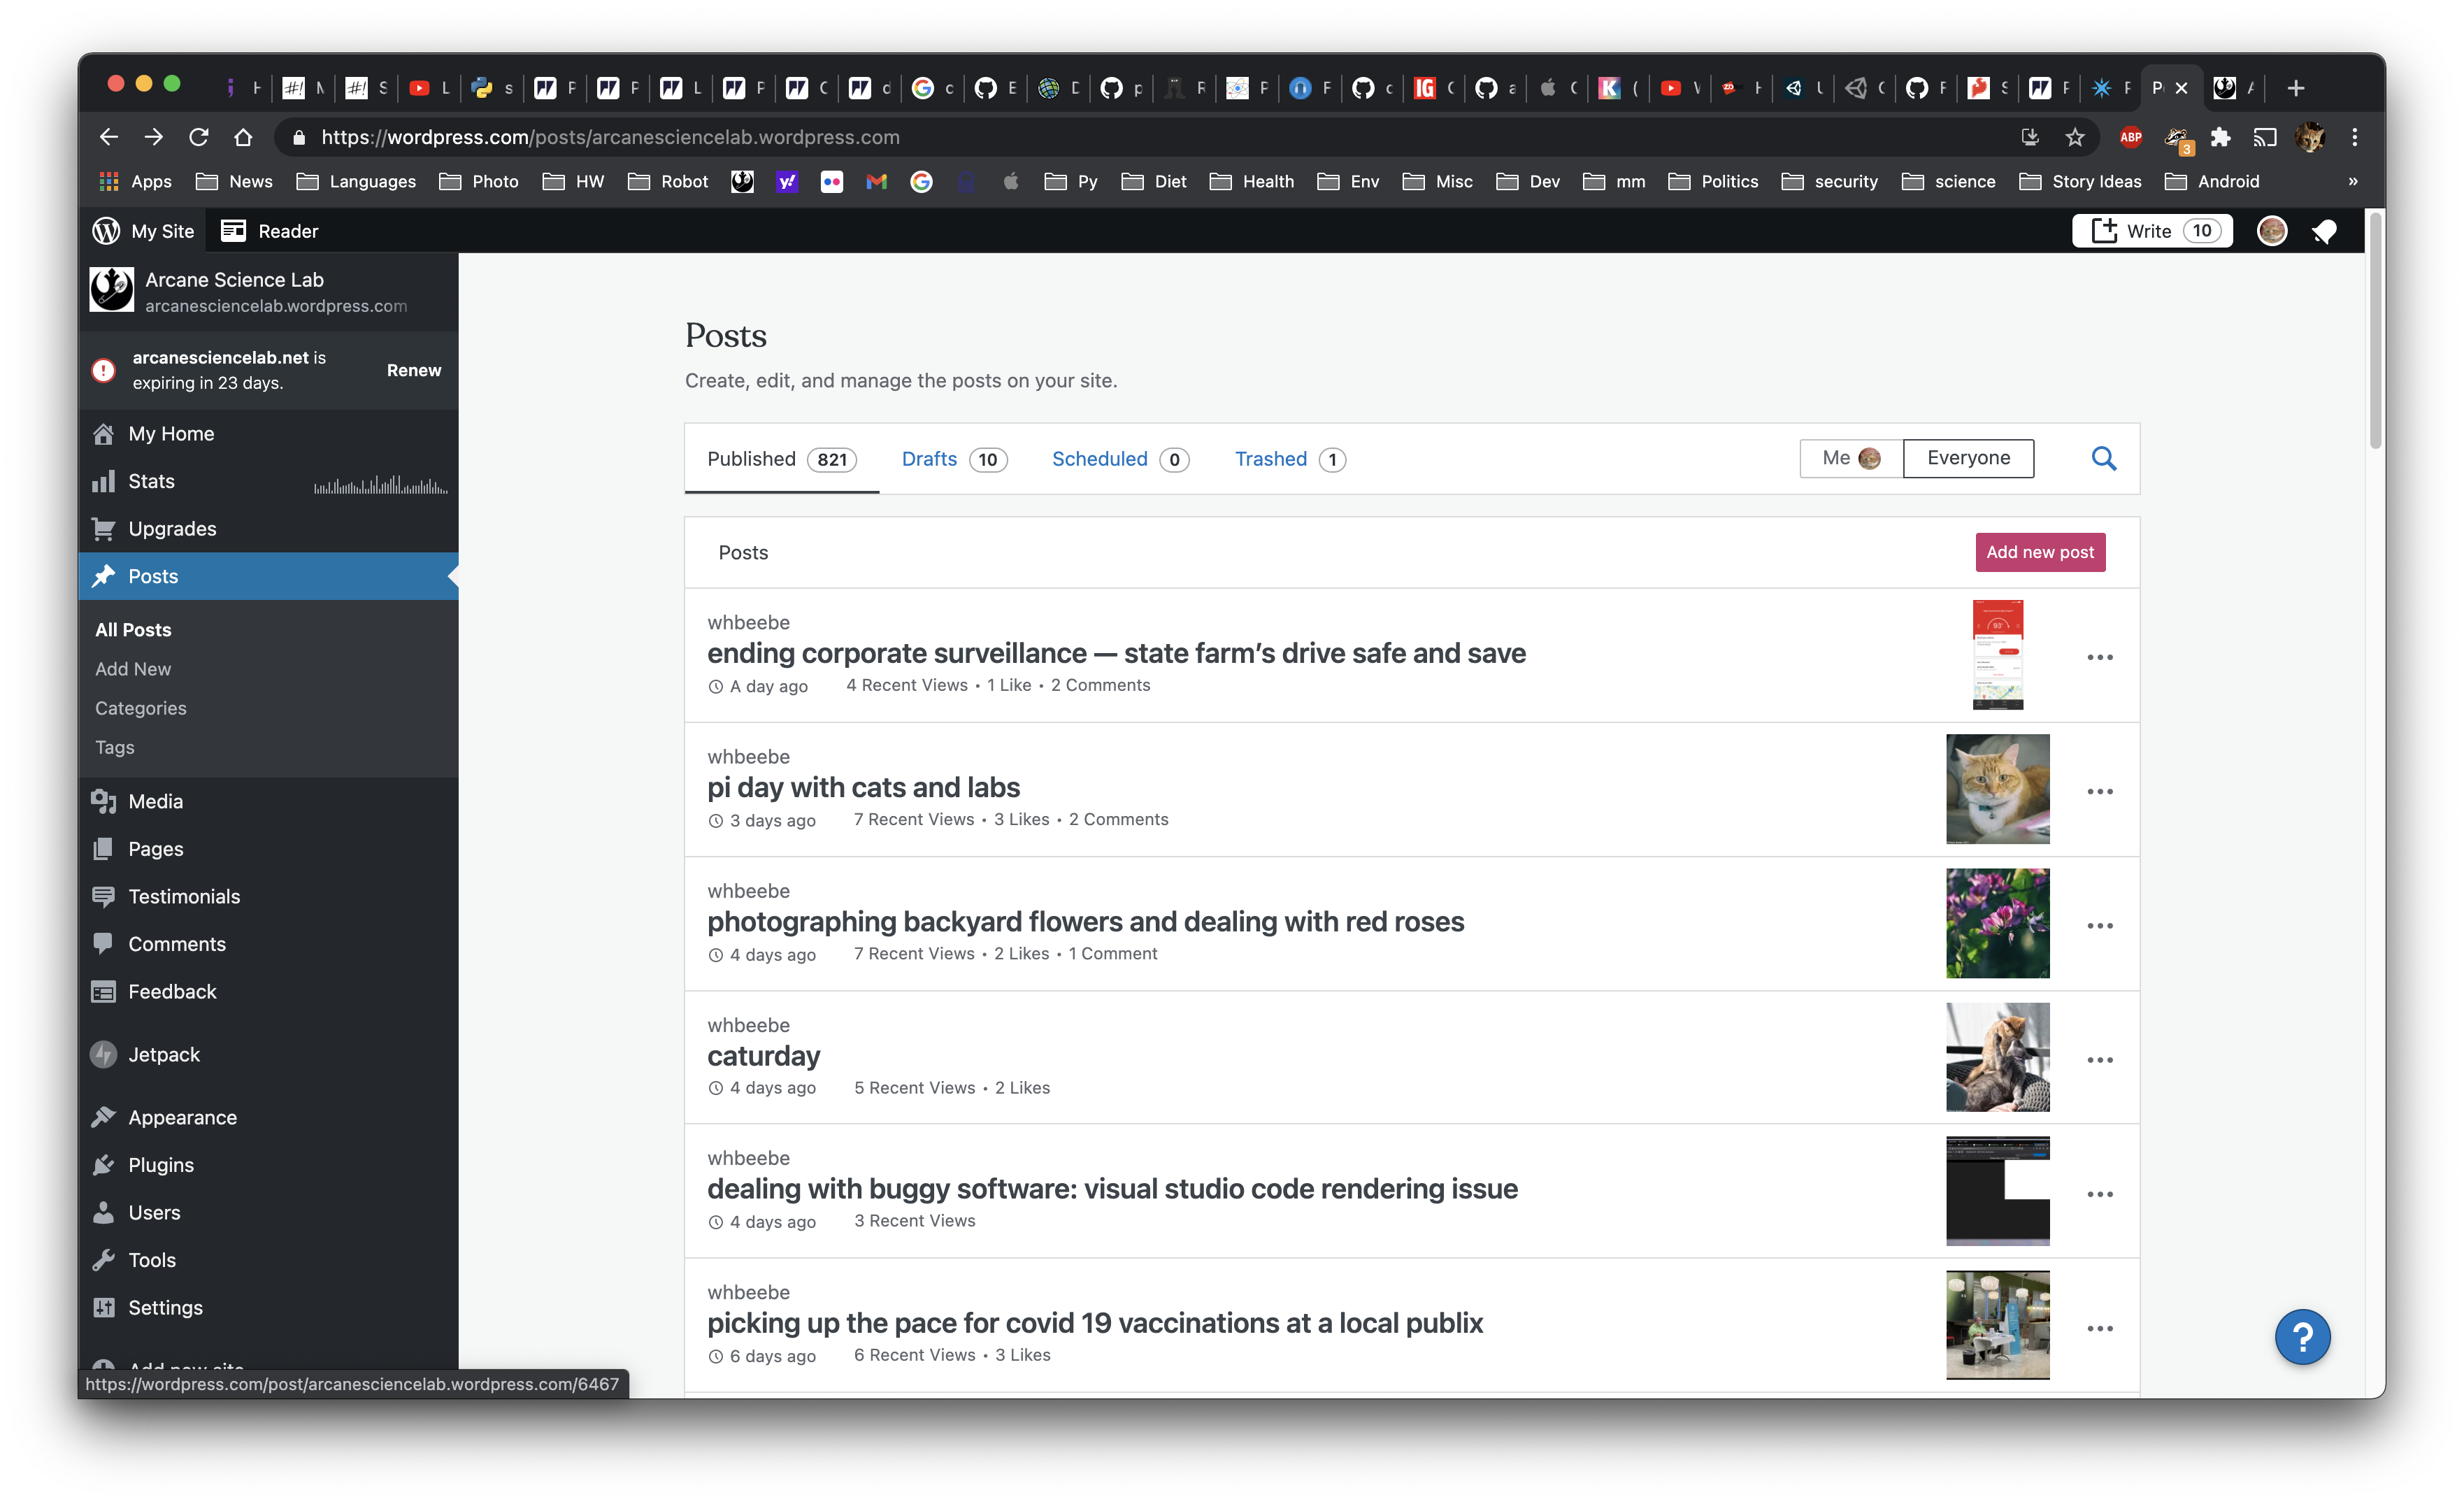Viewport: 2464px width, 1502px height.
Task: Open the Tools sidebar item
Action: (268, 1260)
